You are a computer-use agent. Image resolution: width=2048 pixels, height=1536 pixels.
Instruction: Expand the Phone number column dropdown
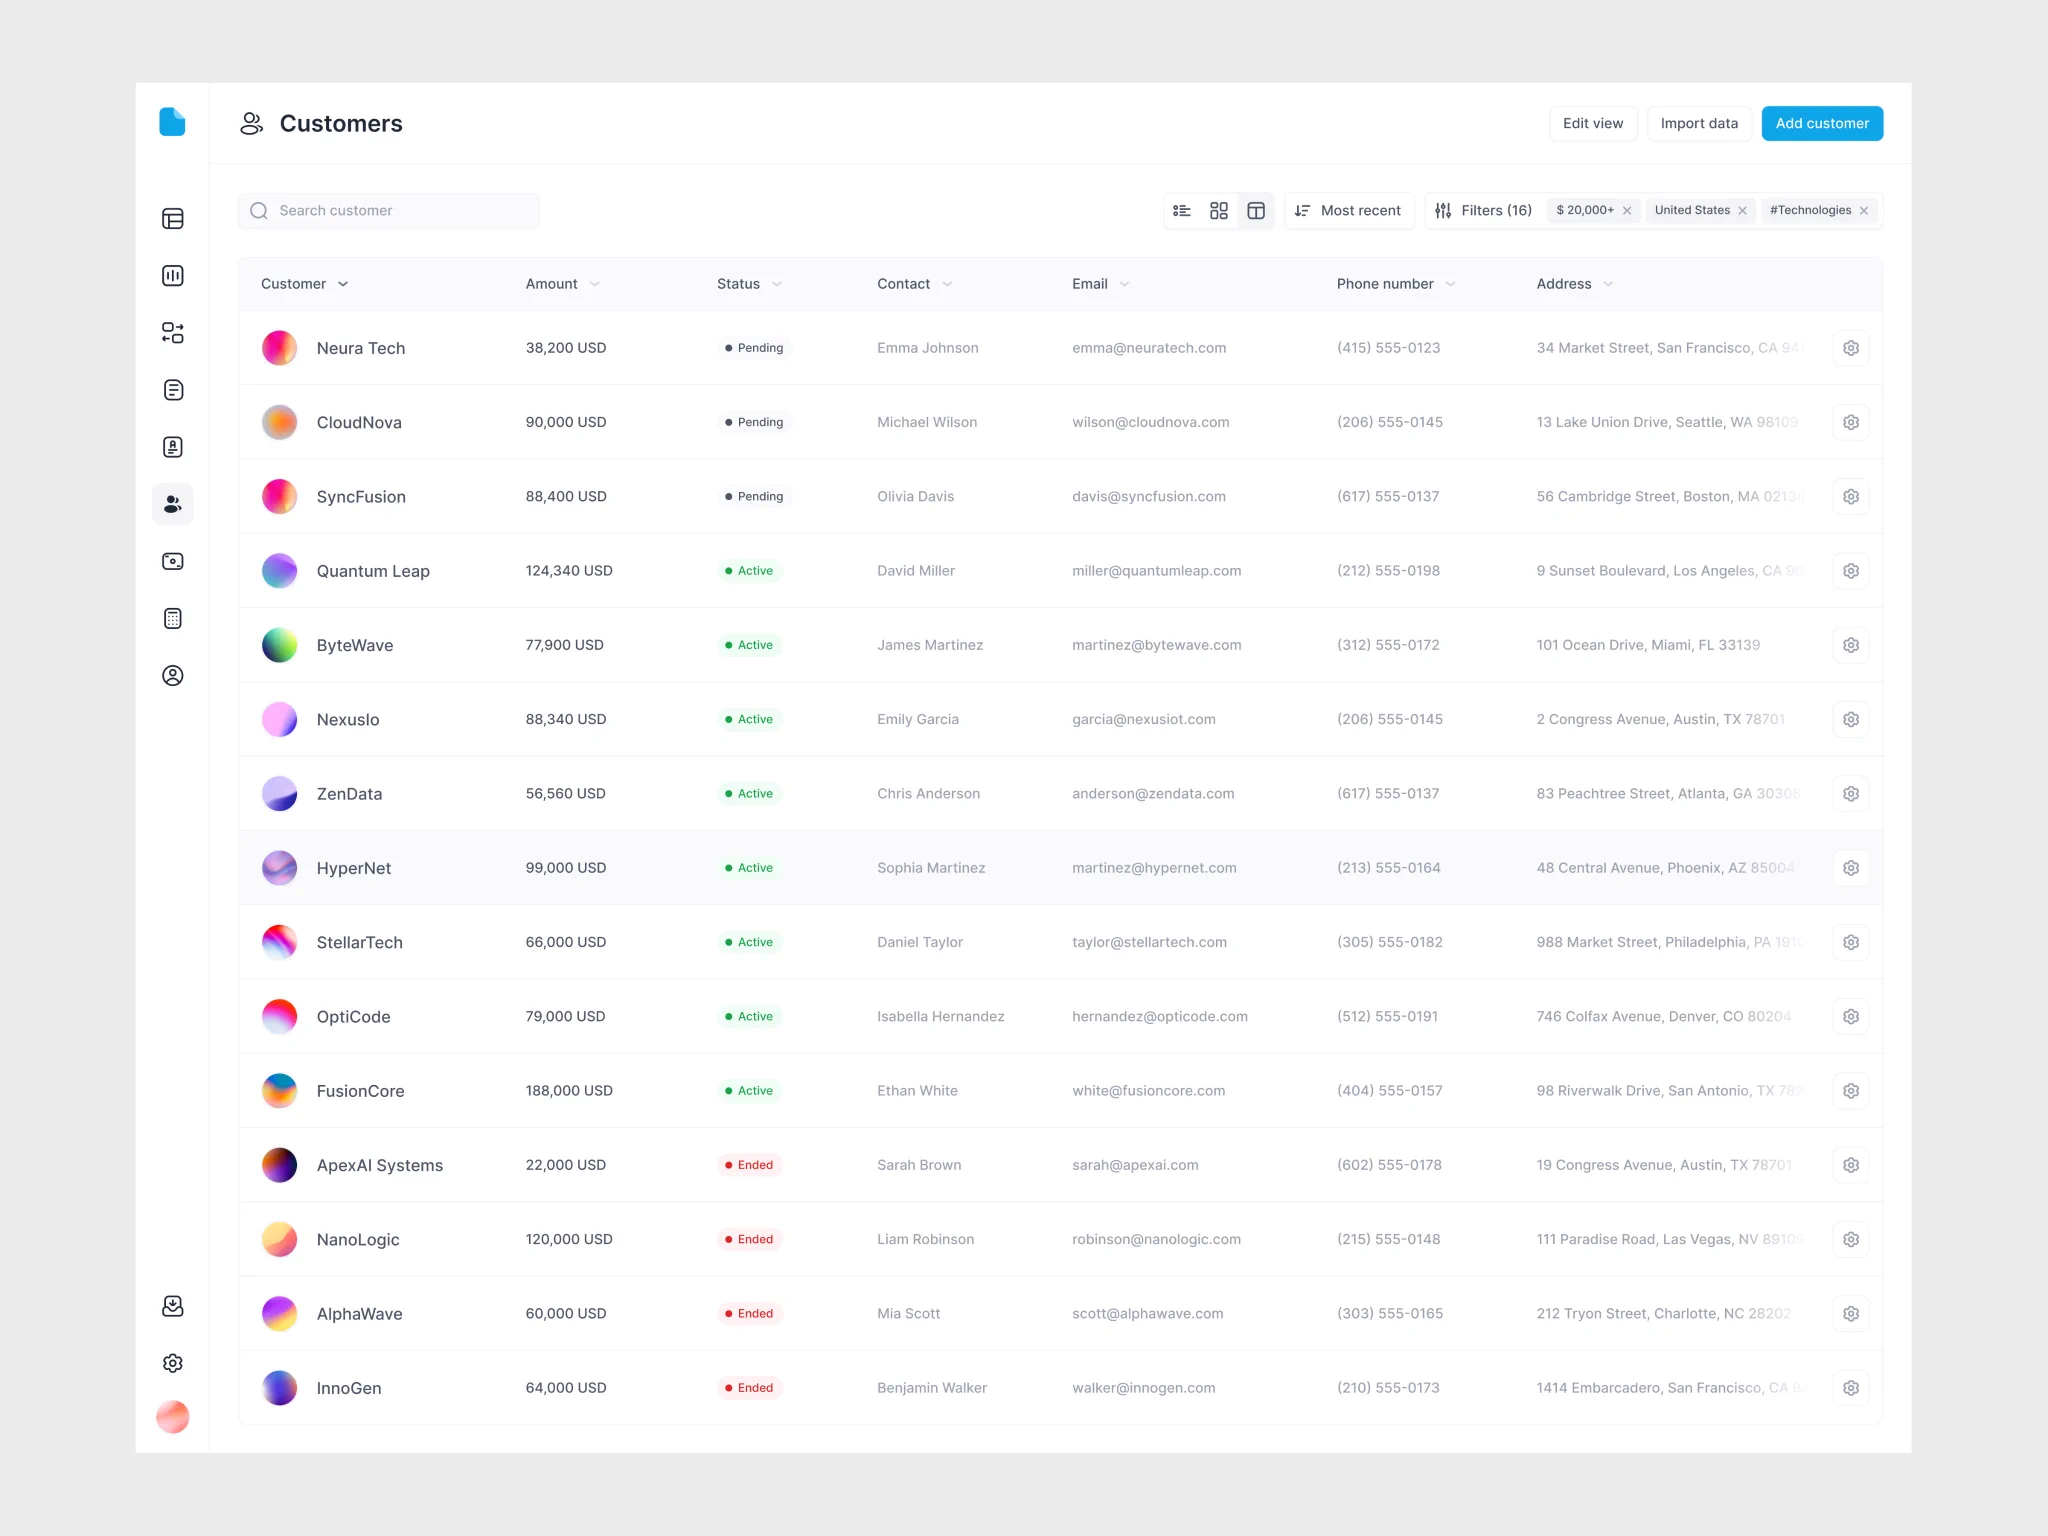pyautogui.click(x=1450, y=285)
